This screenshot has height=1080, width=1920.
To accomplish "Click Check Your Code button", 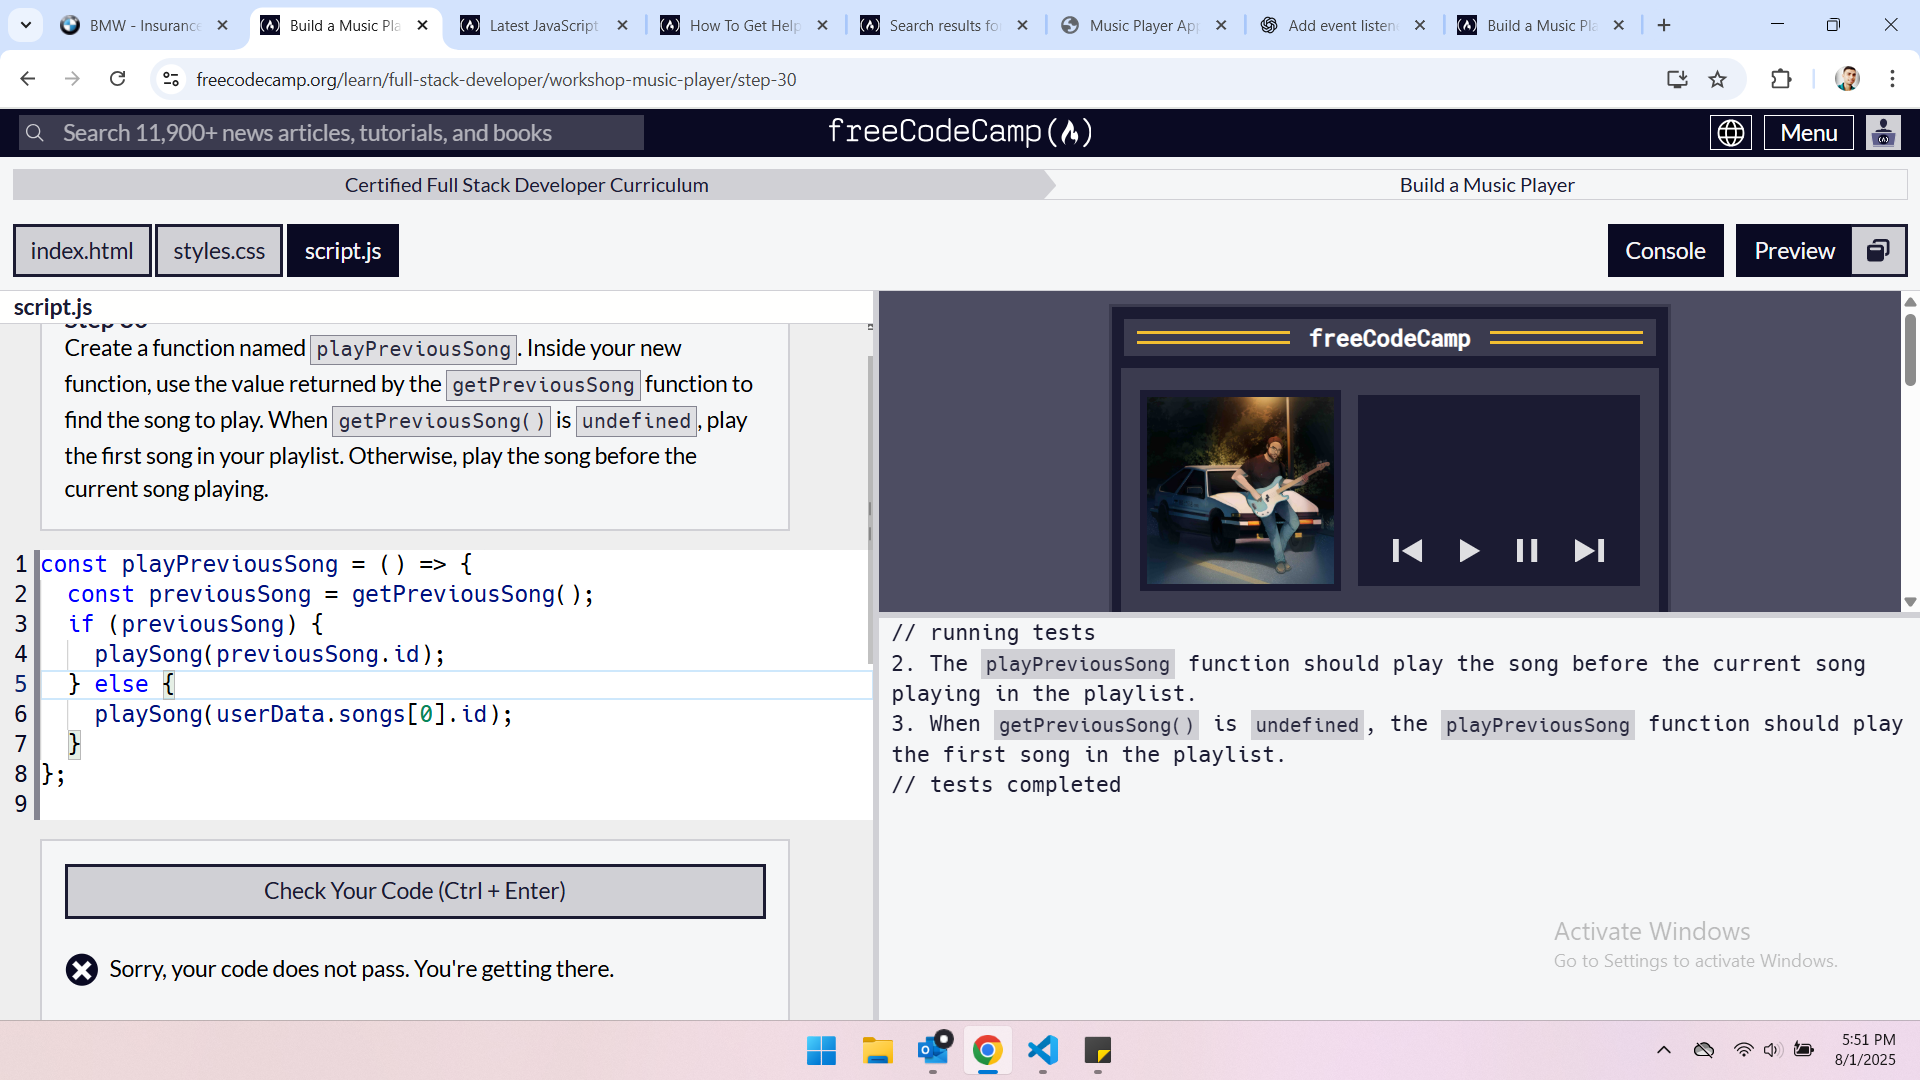I will pos(415,891).
